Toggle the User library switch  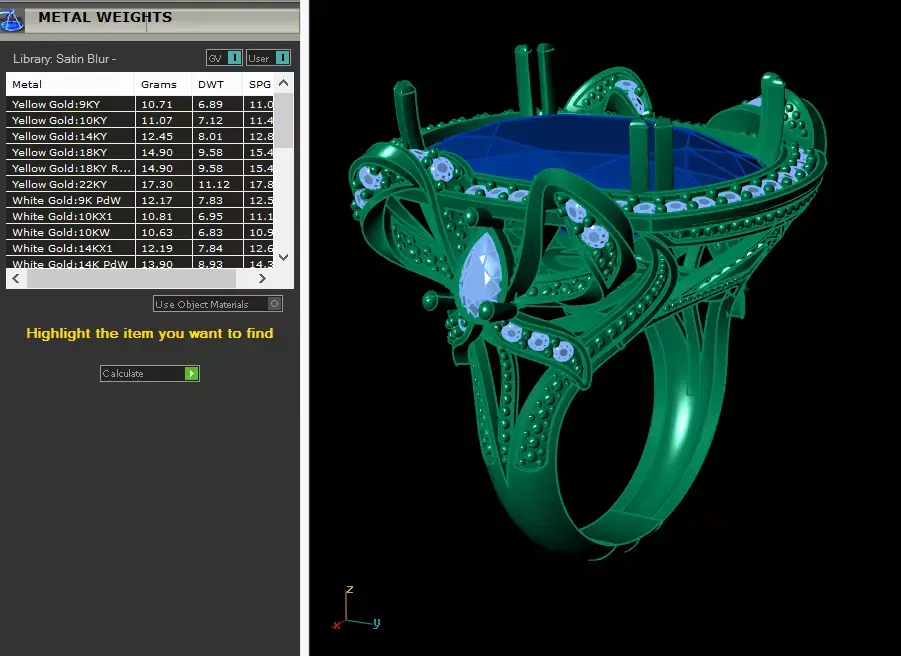(268, 58)
